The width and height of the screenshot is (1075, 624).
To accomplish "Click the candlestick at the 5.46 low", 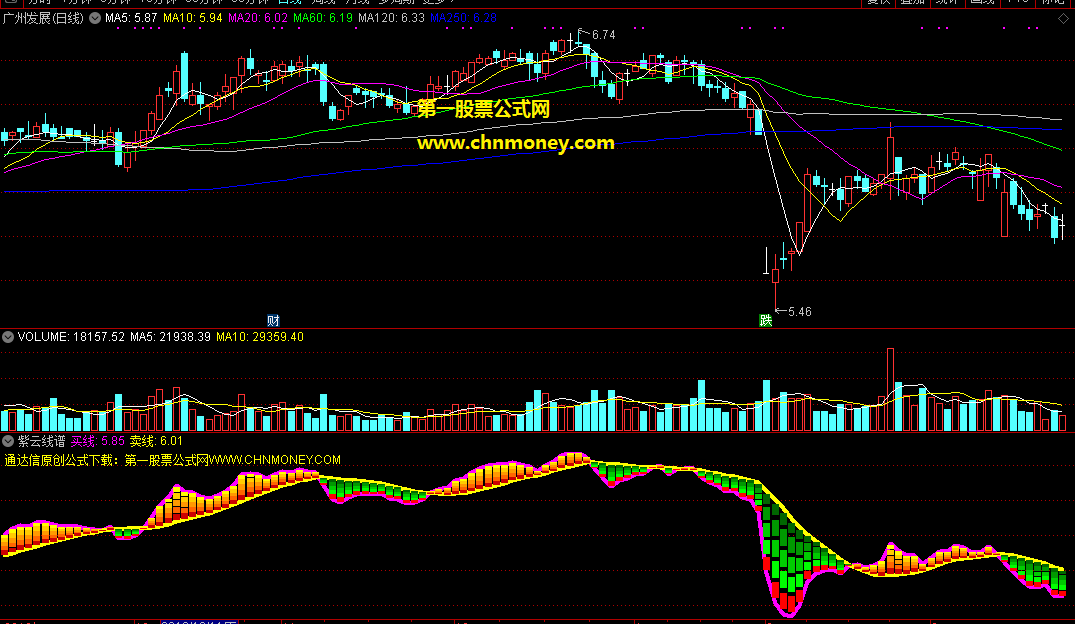I will pos(775,277).
